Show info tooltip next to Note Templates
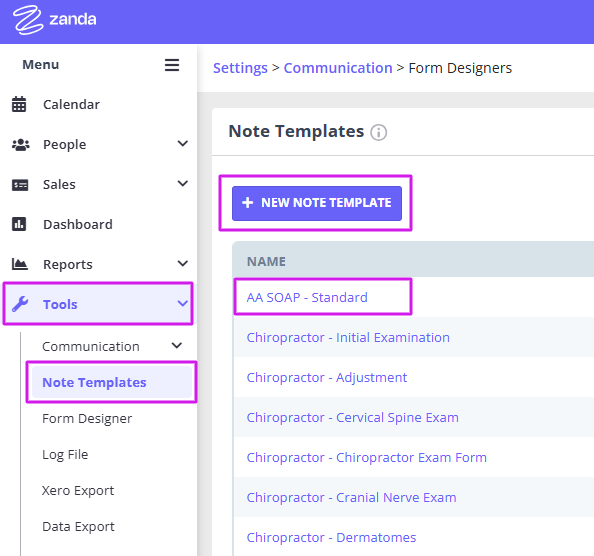Screen dimensions: 594x556 [378, 133]
